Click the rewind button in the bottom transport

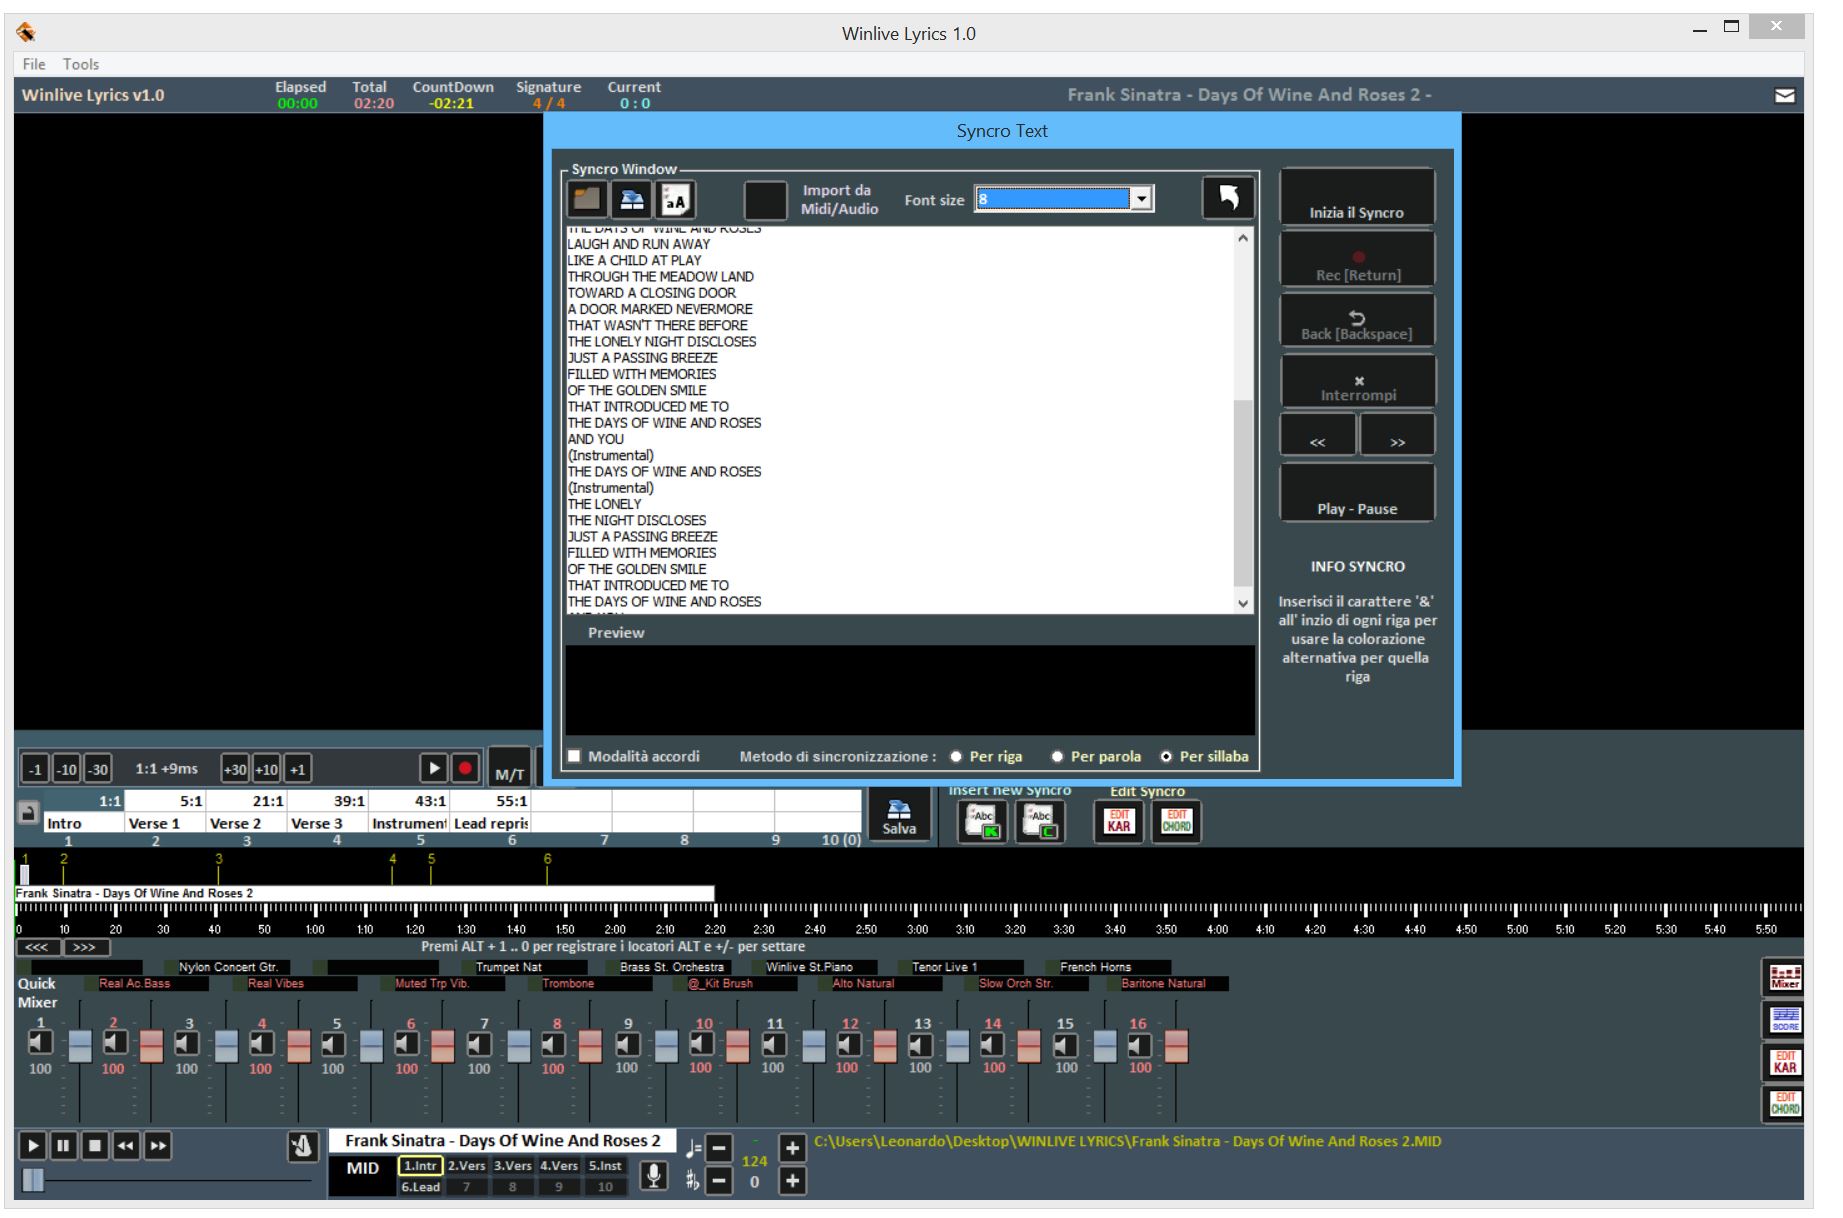click(x=126, y=1146)
